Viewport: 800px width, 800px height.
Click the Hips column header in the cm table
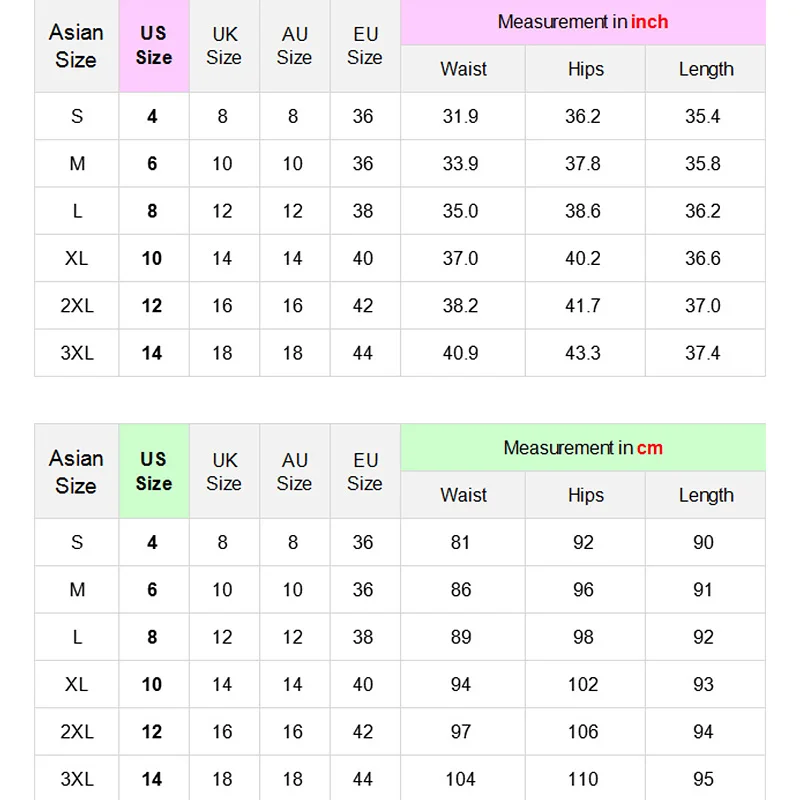click(x=585, y=495)
